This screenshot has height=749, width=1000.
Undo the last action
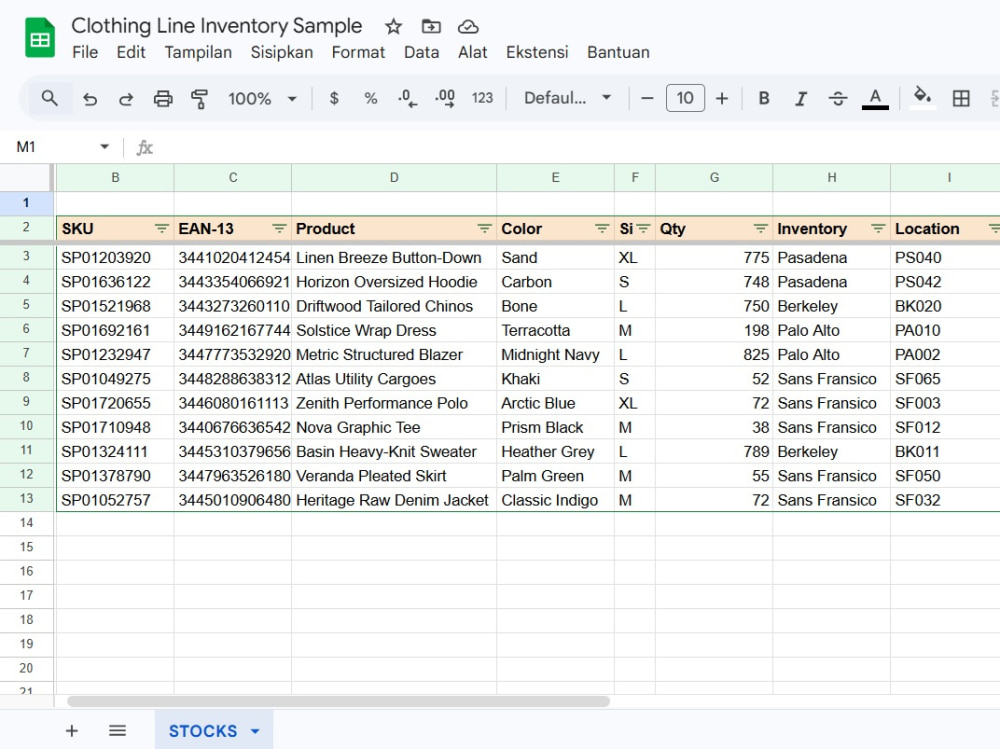coord(90,98)
